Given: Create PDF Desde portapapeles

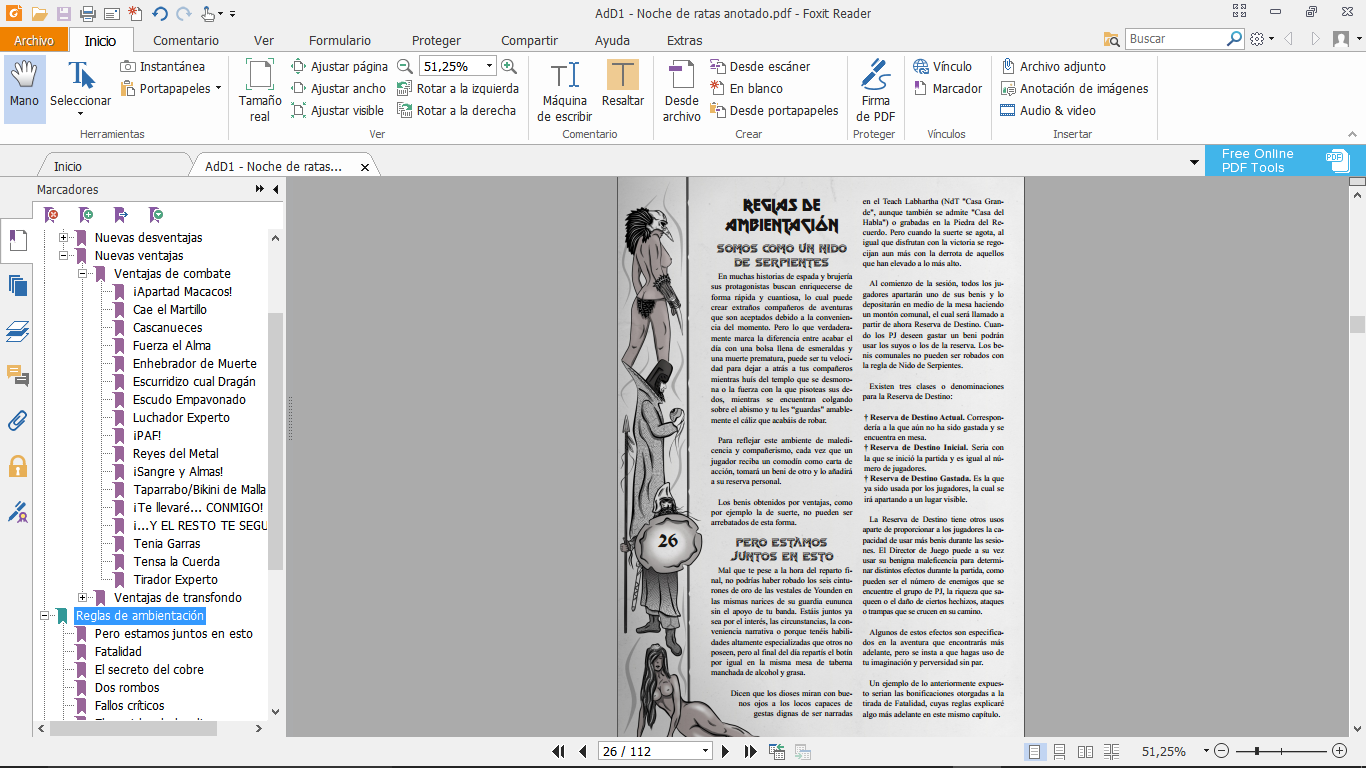Looking at the screenshot, I should click(775, 110).
